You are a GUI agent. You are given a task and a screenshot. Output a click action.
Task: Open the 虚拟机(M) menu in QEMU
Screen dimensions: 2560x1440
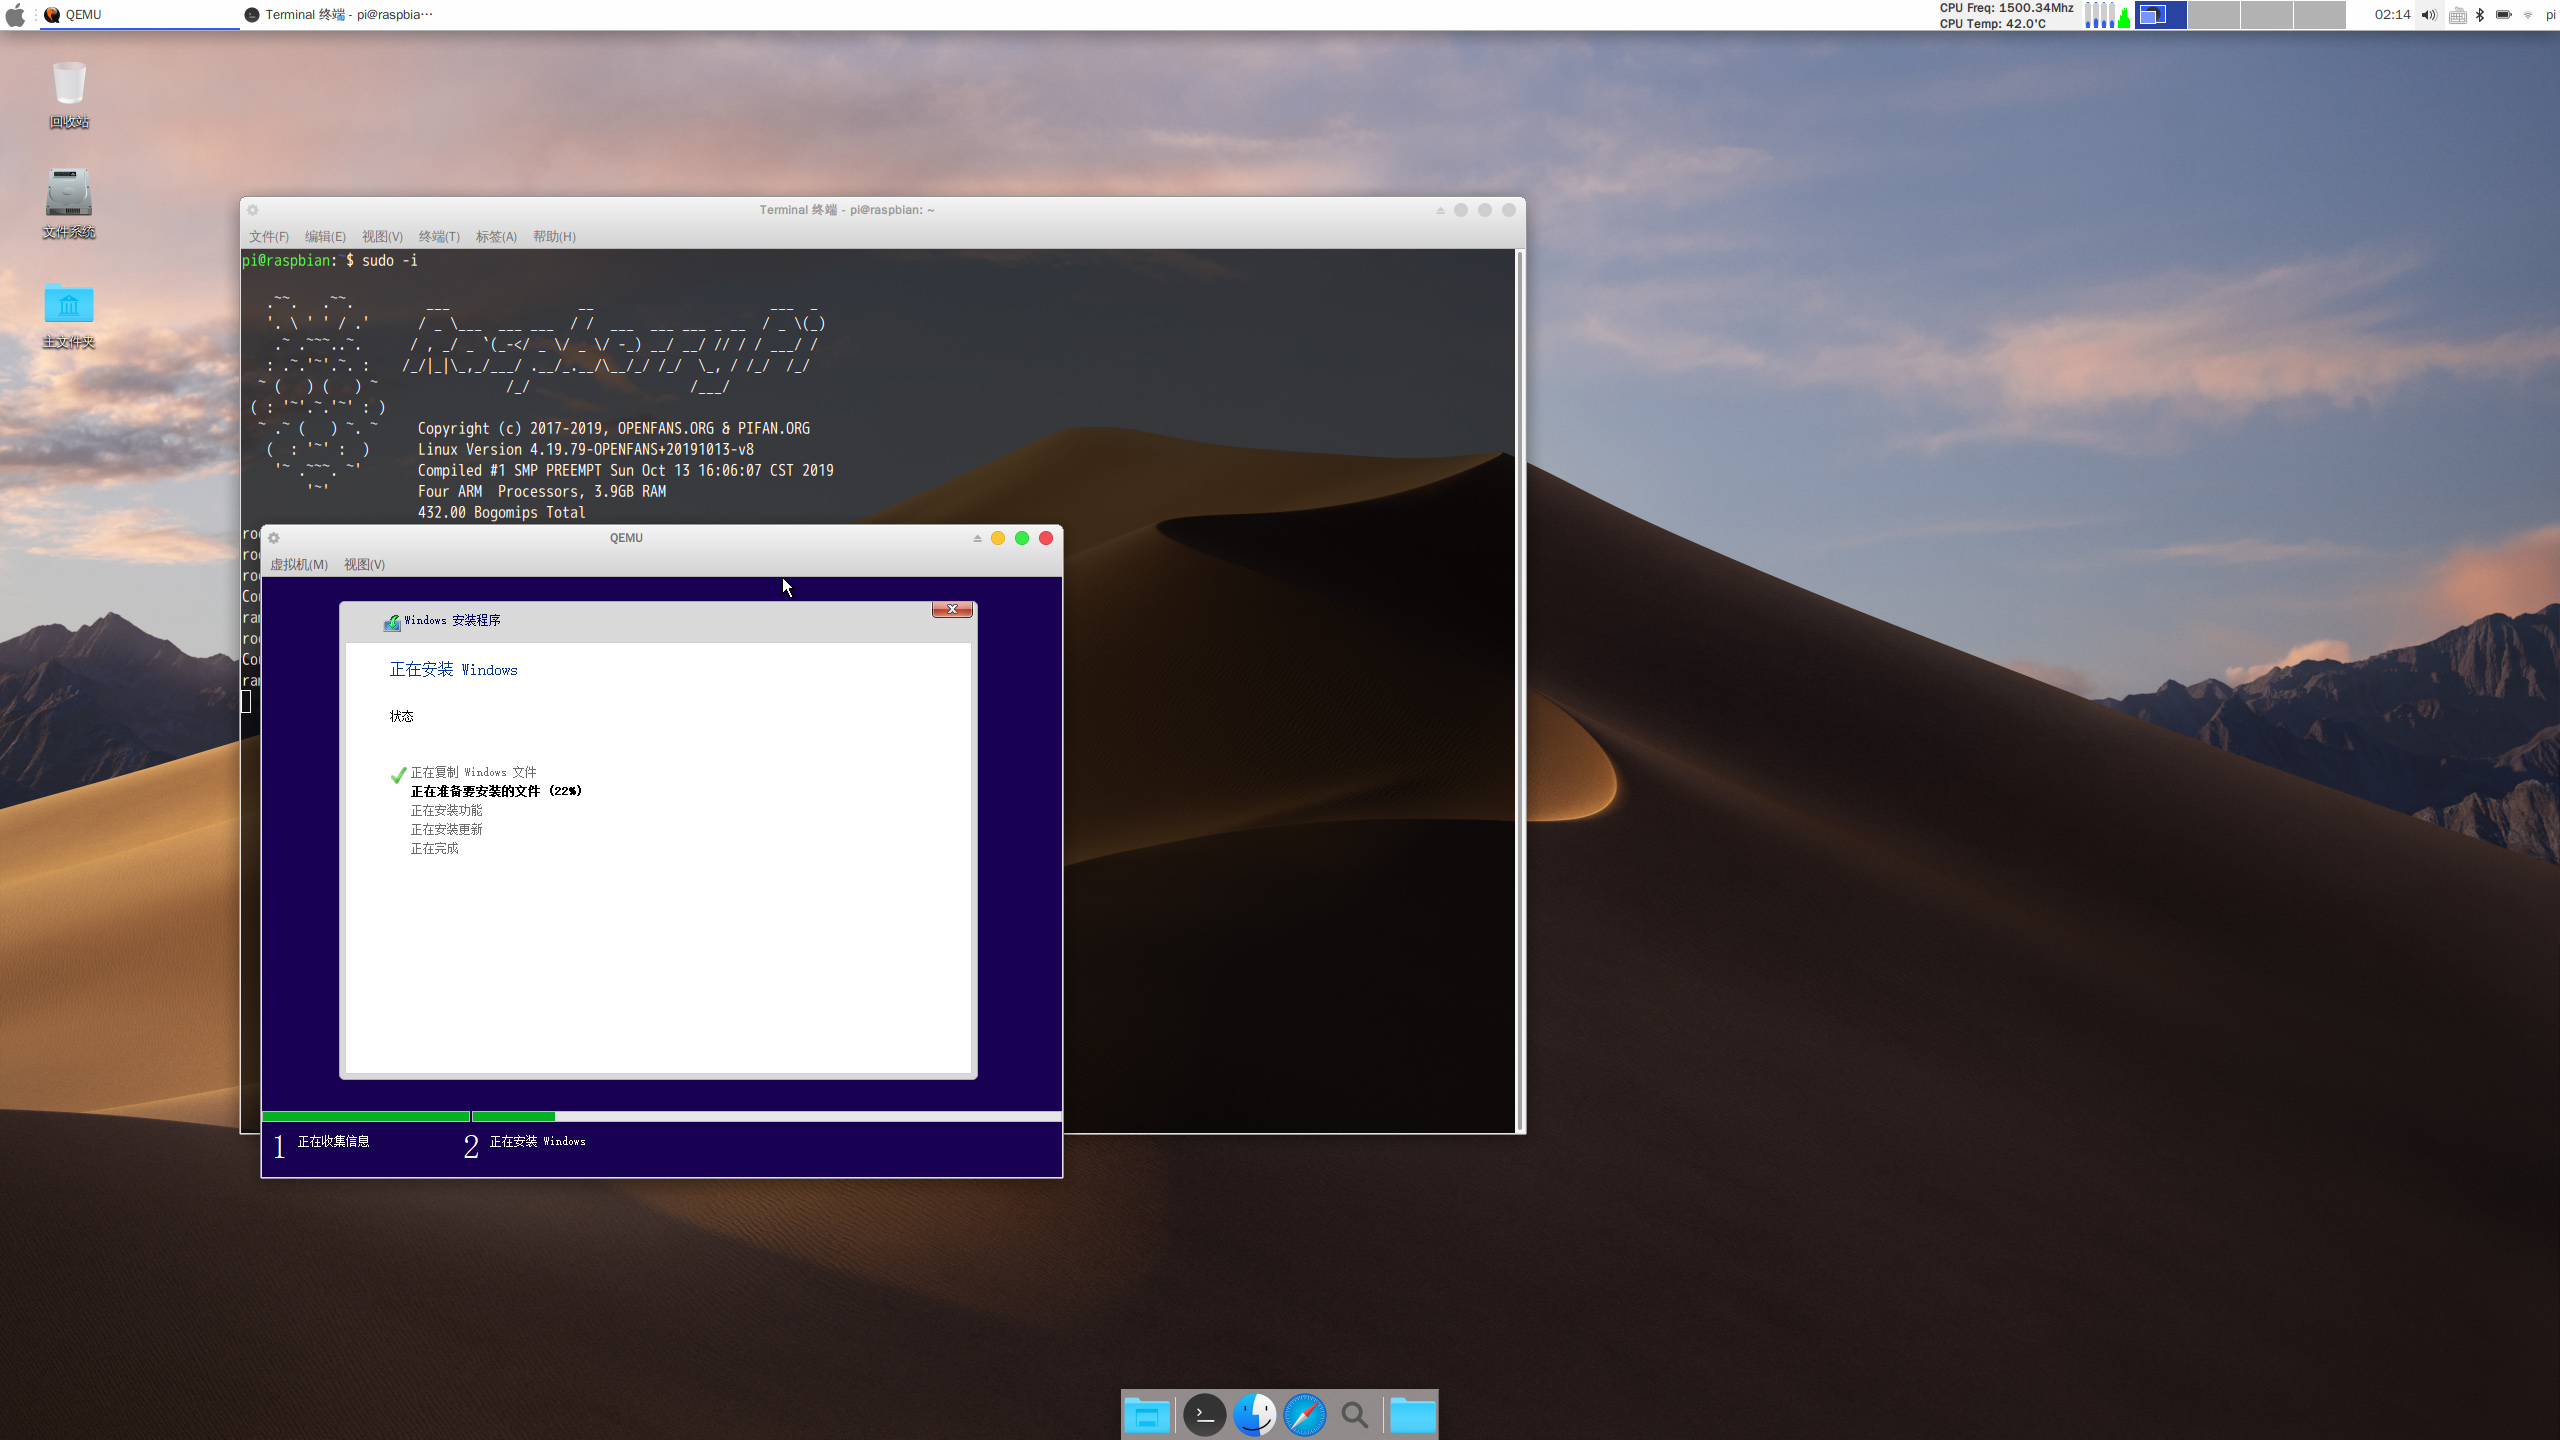(x=299, y=564)
